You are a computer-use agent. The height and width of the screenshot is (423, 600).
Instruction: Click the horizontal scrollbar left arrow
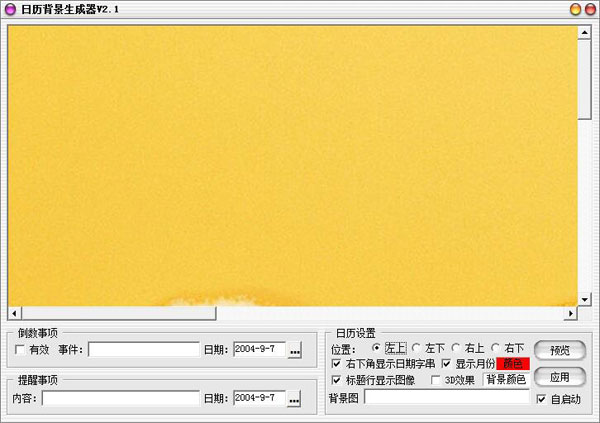[x=14, y=313]
